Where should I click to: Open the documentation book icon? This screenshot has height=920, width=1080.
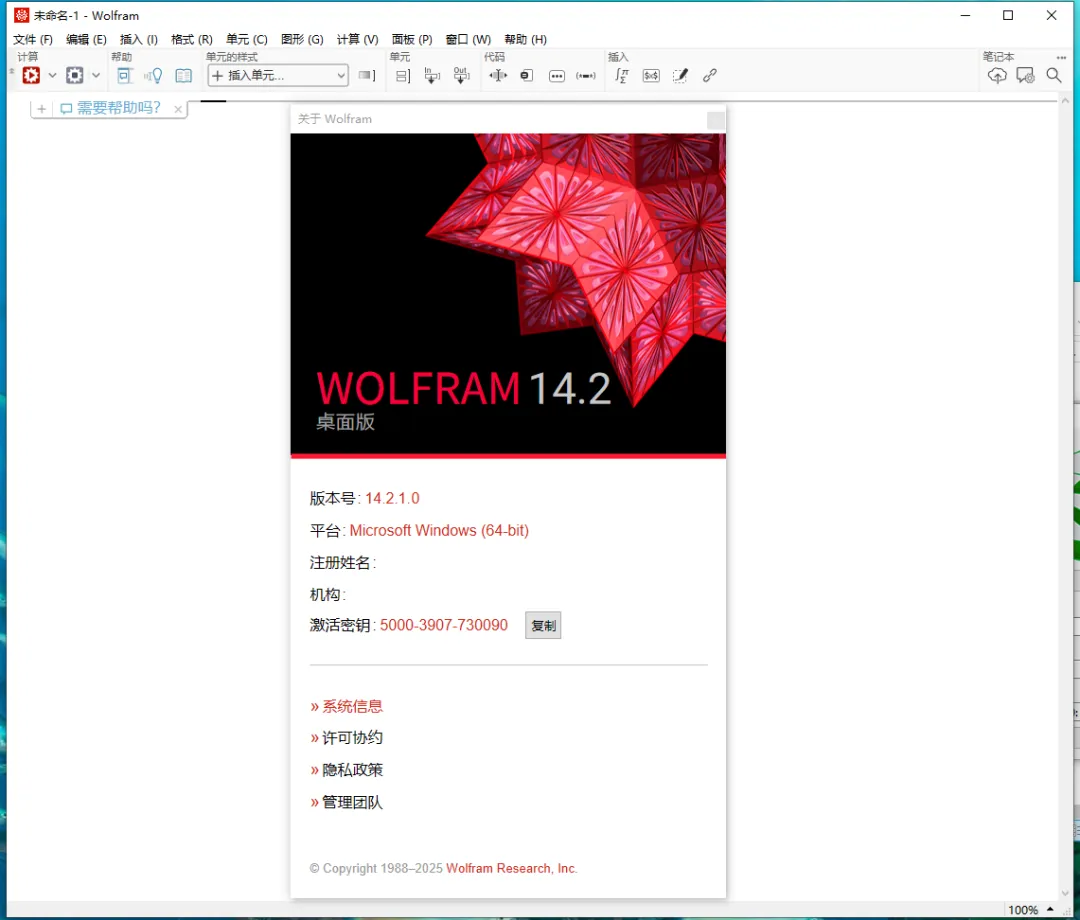[183, 75]
